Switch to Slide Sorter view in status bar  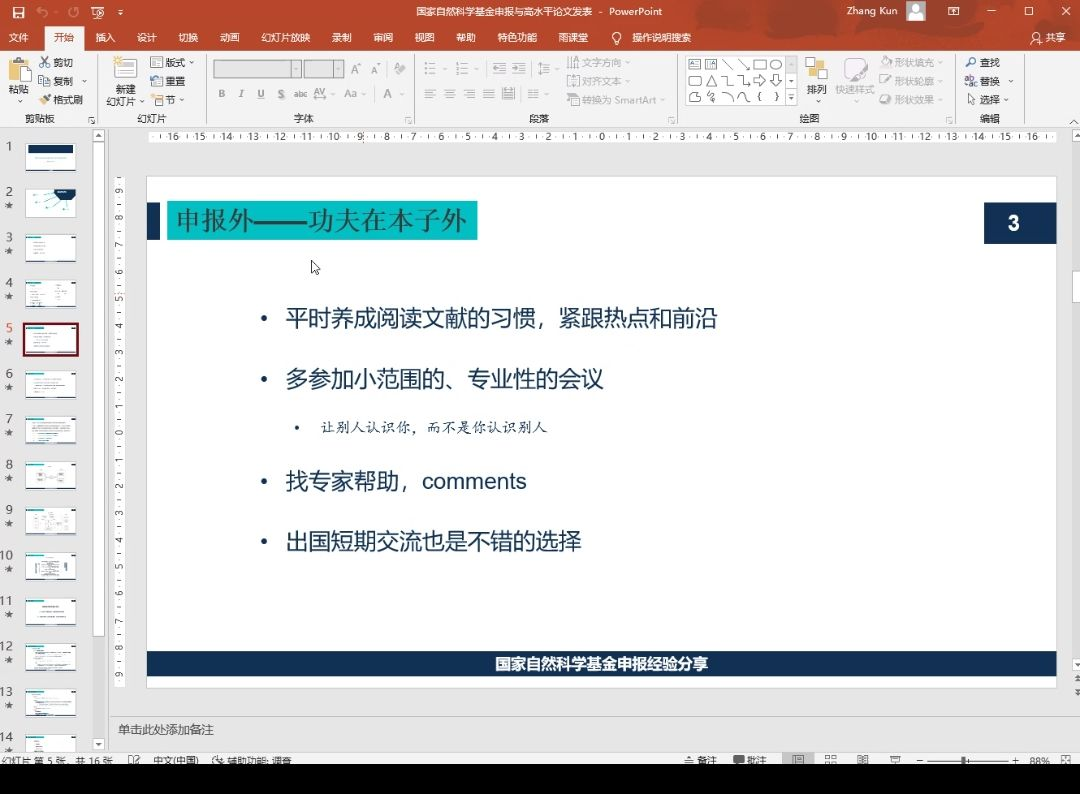pos(831,761)
